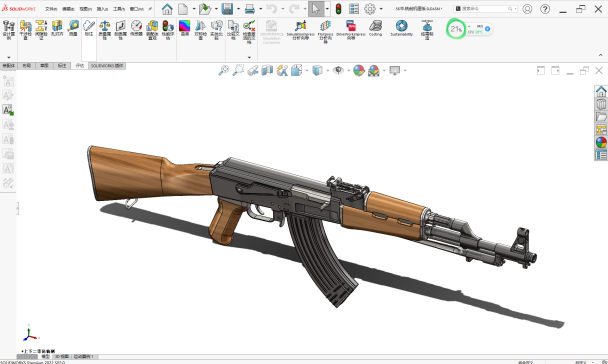608x364 pixels.
Task: Open the Window (窗口) menu
Action: pos(136,9)
